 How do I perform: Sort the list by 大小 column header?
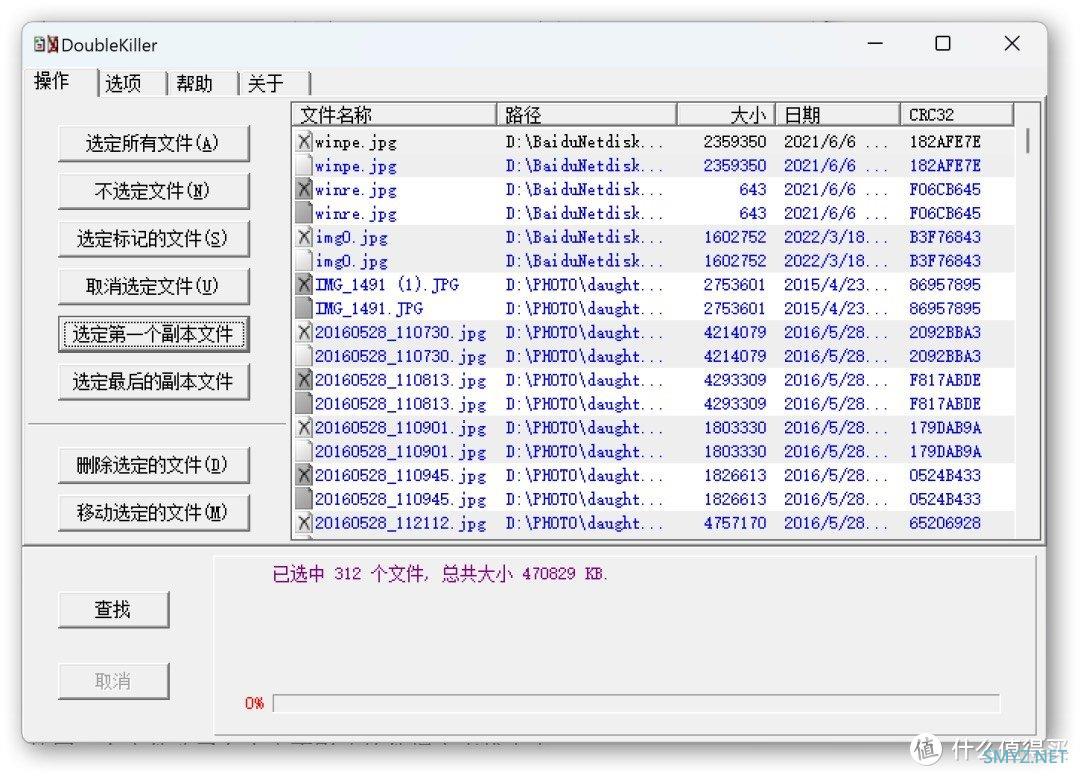[x=727, y=114]
